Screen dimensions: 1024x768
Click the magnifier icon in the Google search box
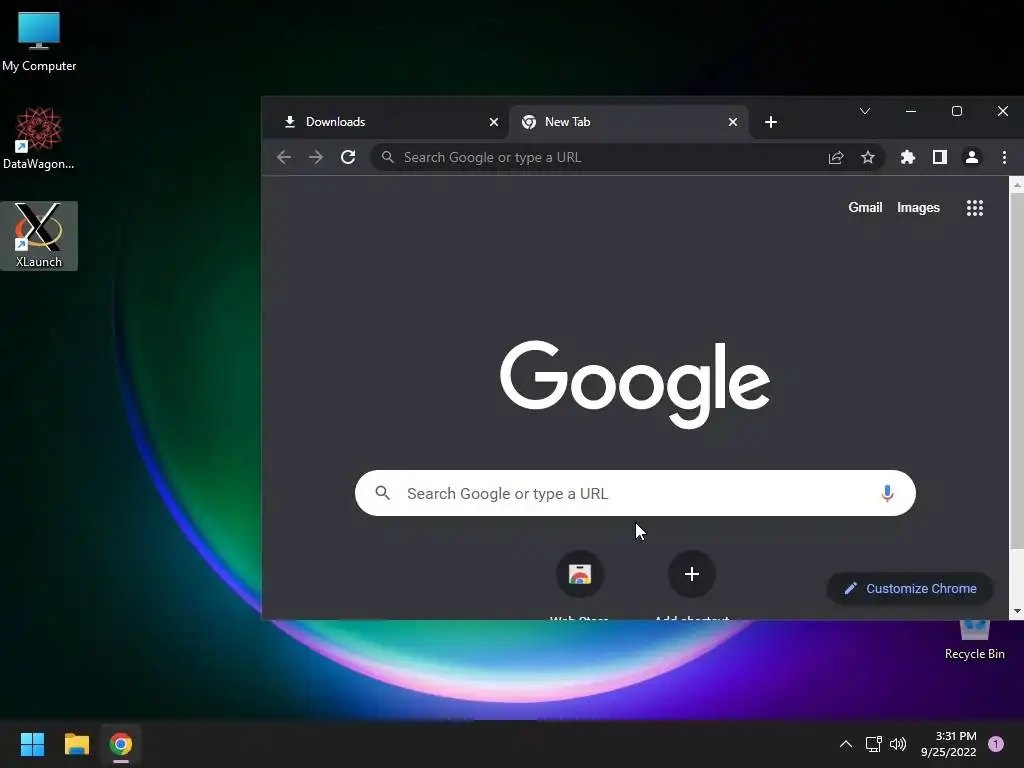(x=383, y=493)
